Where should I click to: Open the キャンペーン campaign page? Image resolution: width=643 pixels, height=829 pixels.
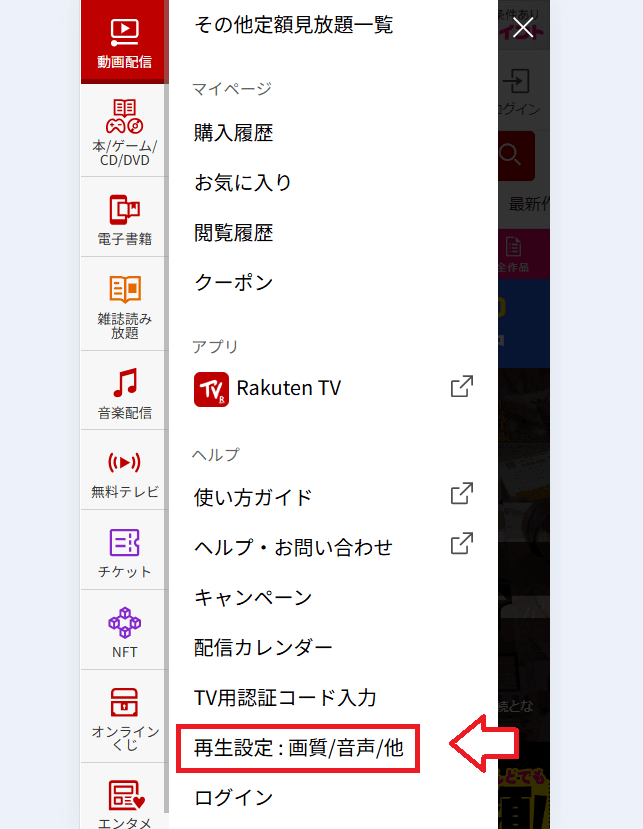click(x=253, y=597)
